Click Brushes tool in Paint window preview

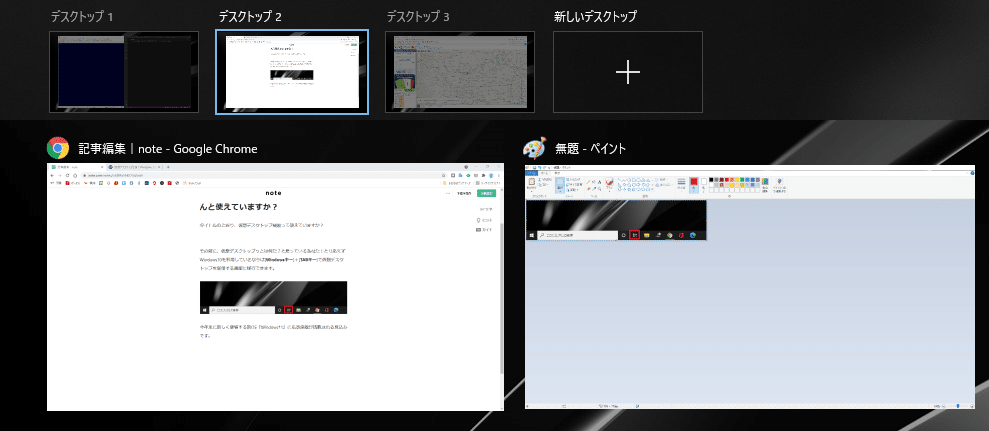pyautogui.click(x=609, y=184)
